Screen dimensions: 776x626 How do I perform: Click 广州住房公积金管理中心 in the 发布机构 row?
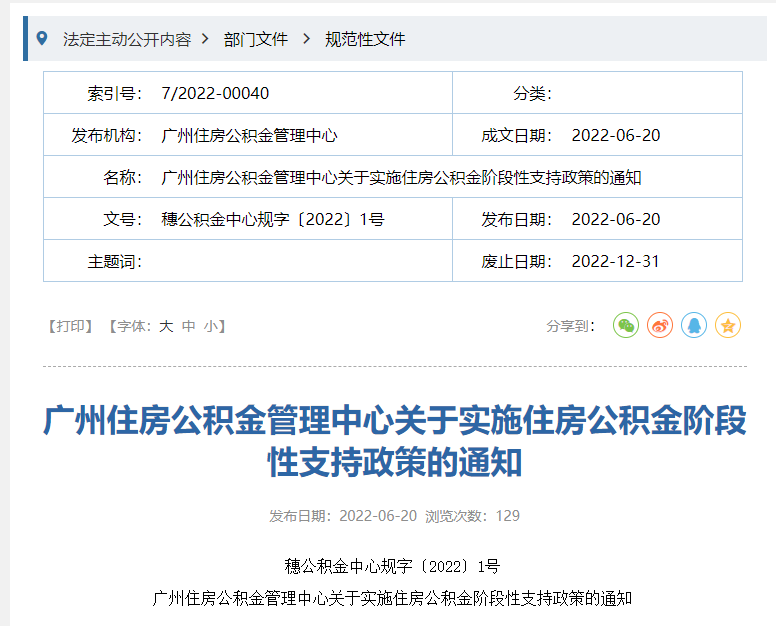click(249, 136)
